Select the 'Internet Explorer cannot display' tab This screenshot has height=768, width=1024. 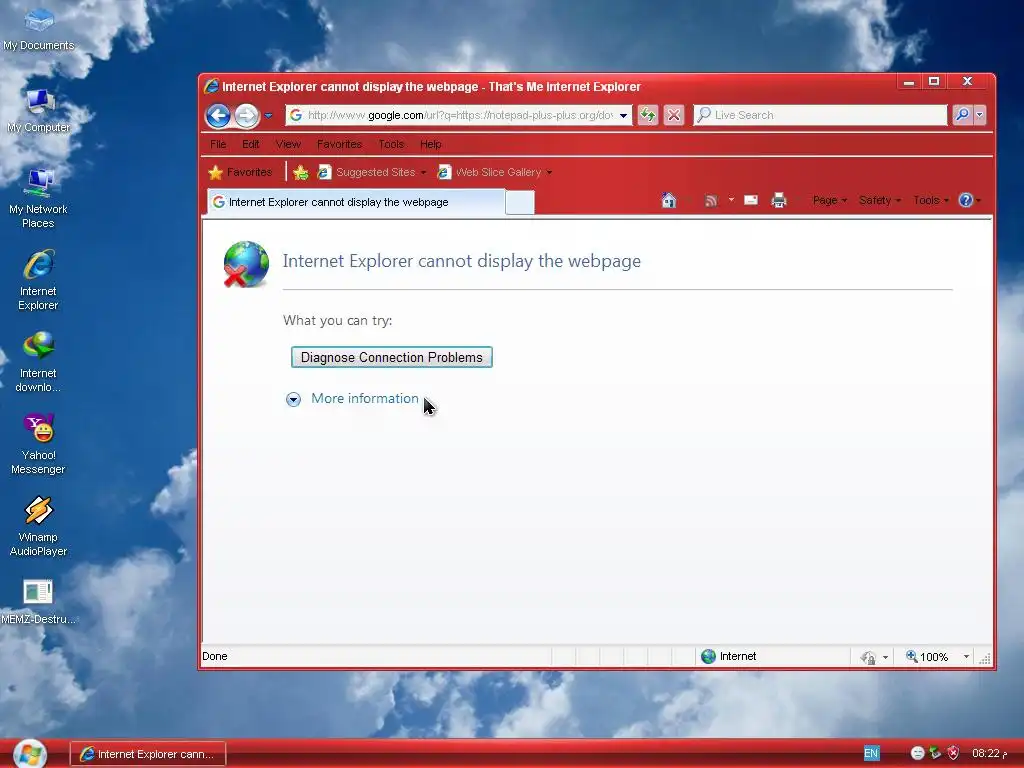point(356,202)
